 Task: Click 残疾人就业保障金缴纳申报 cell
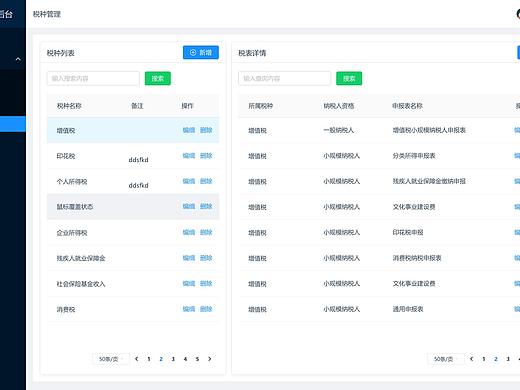(429, 181)
